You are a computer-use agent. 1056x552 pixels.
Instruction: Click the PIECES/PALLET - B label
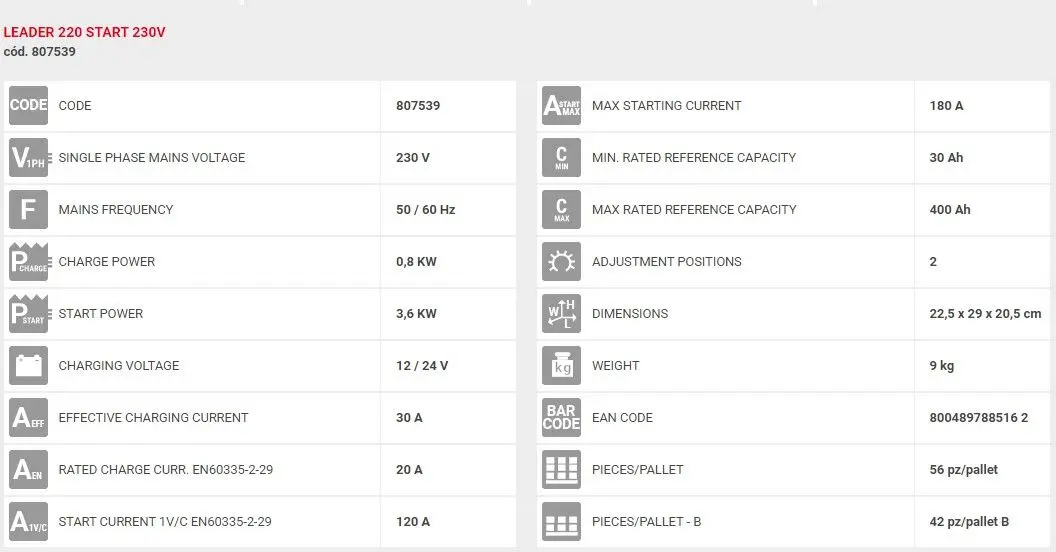click(x=648, y=521)
